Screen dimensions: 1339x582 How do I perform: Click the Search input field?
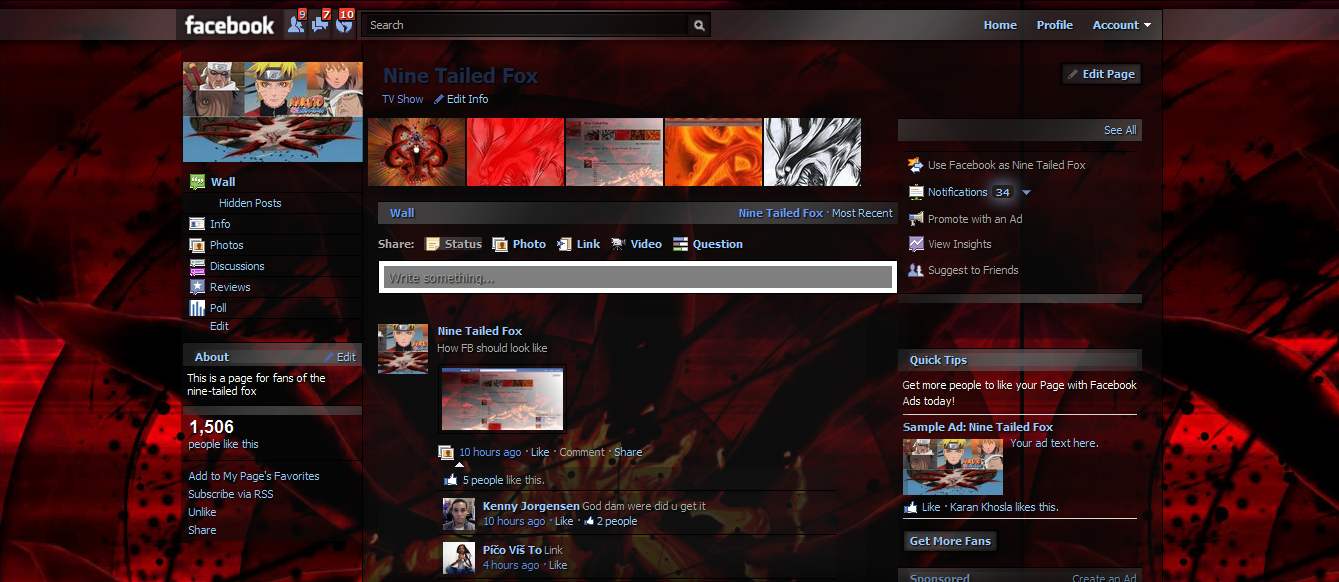click(x=525, y=25)
